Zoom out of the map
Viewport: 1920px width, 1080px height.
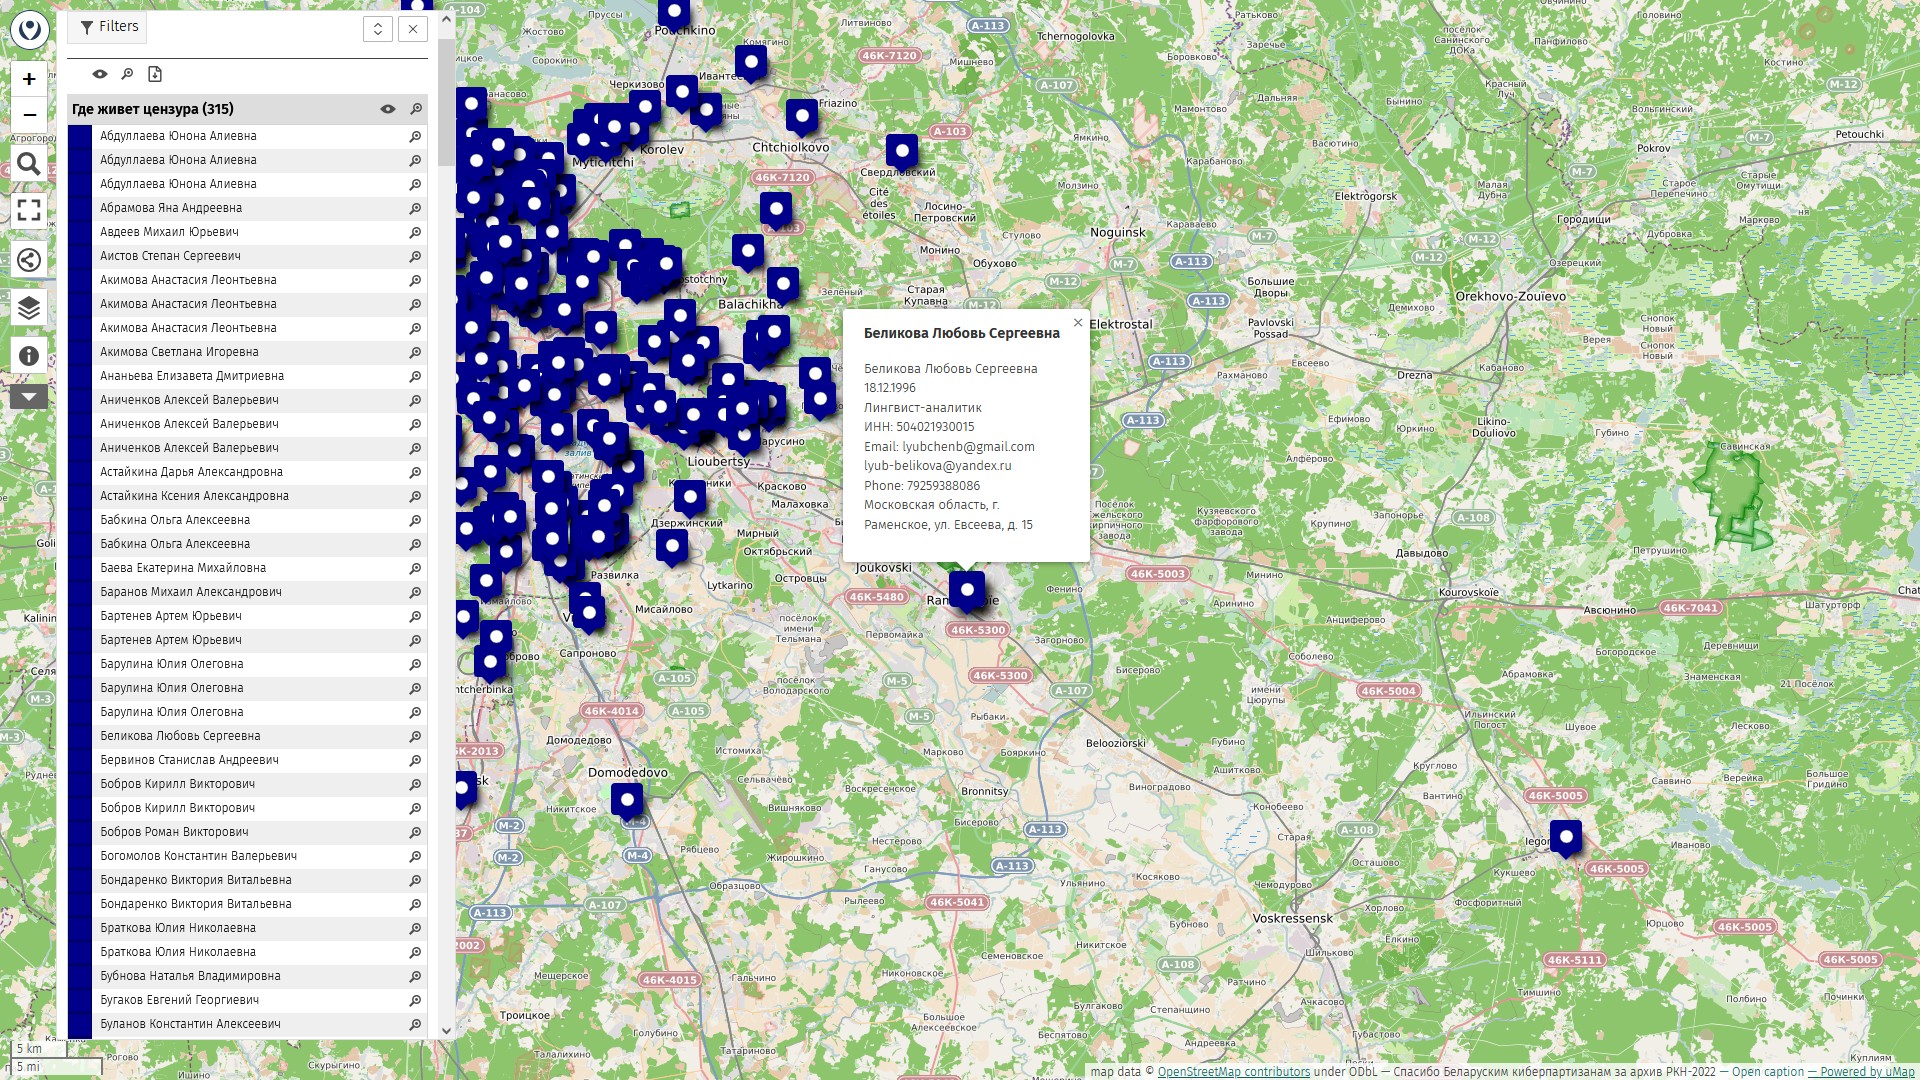[x=29, y=115]
